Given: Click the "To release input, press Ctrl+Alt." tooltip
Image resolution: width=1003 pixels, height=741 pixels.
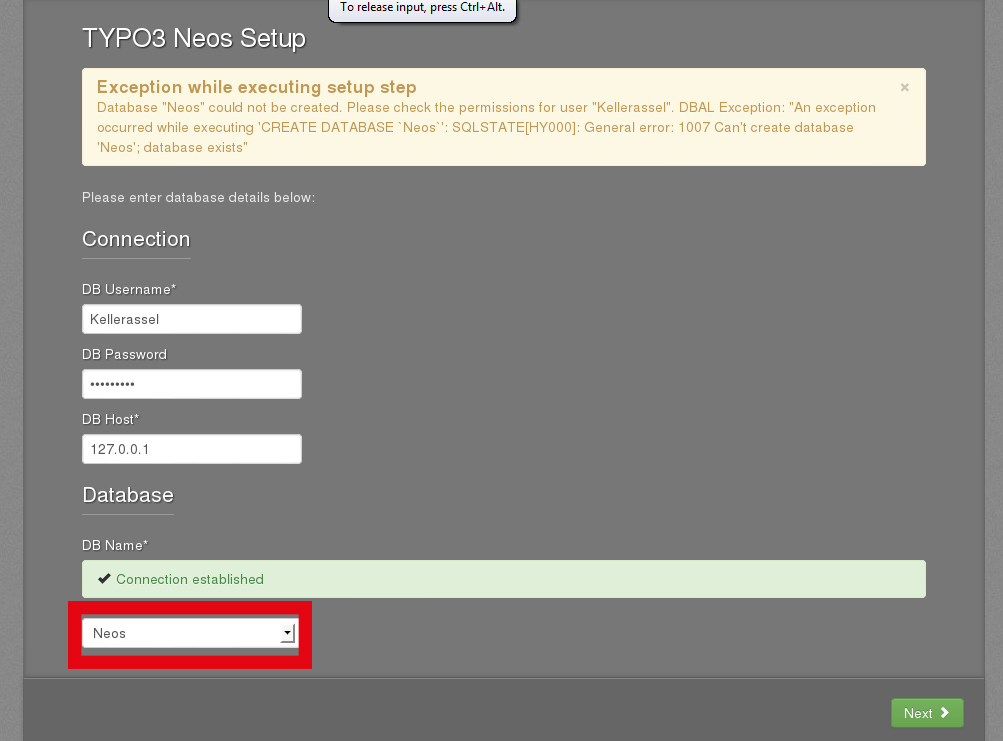Looking at the screenshot, I should coord(422,9).
